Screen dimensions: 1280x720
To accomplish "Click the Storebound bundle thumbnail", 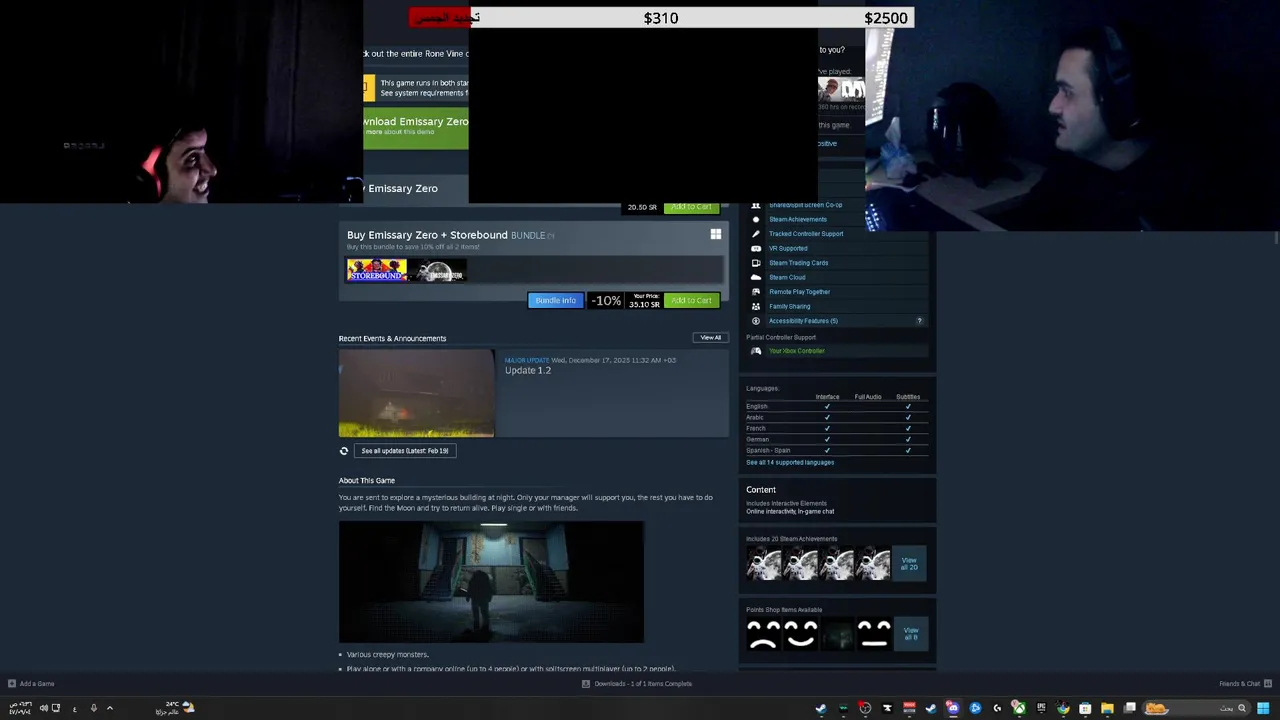I will [377, 271].
